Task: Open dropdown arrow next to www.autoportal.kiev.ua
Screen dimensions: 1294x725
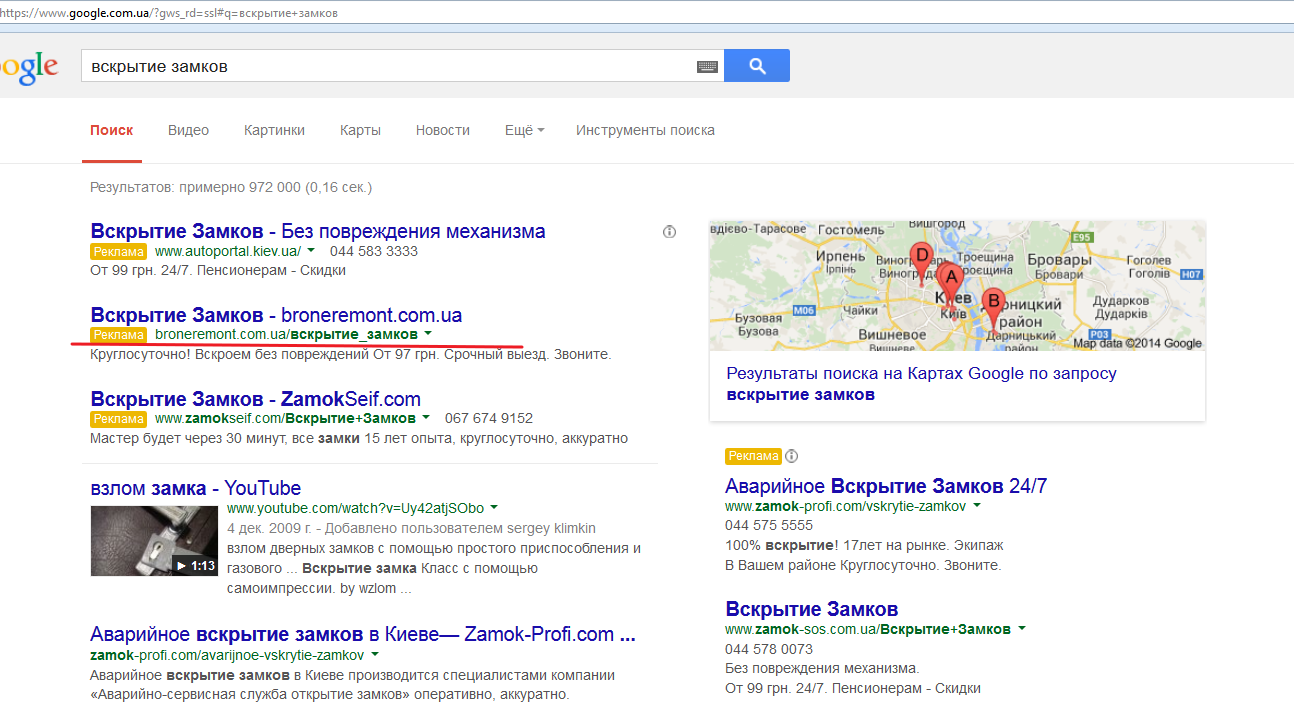Action: pos(311,251)
